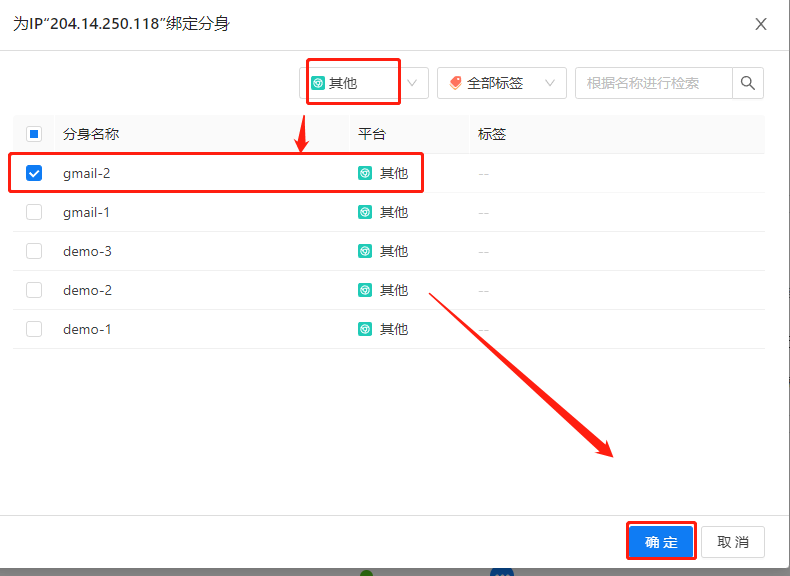
Task: Tick the demo-3 checkbox
Action: (x=34, y=251)
